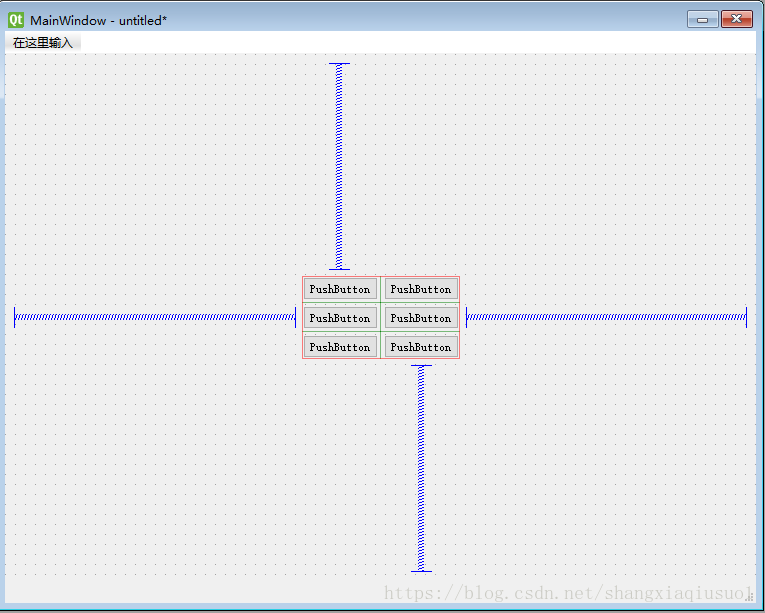Select the top-right PushButton in the grid
The image size is (765, 613).
(421, 289)
